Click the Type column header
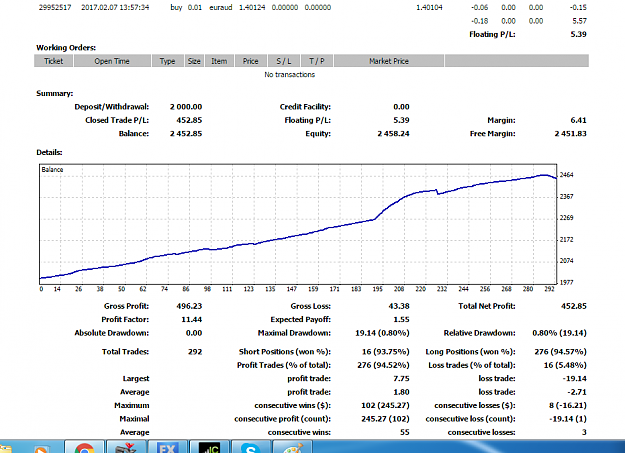The width and height of the screenshot is (625, 453). tap(167, 61)
